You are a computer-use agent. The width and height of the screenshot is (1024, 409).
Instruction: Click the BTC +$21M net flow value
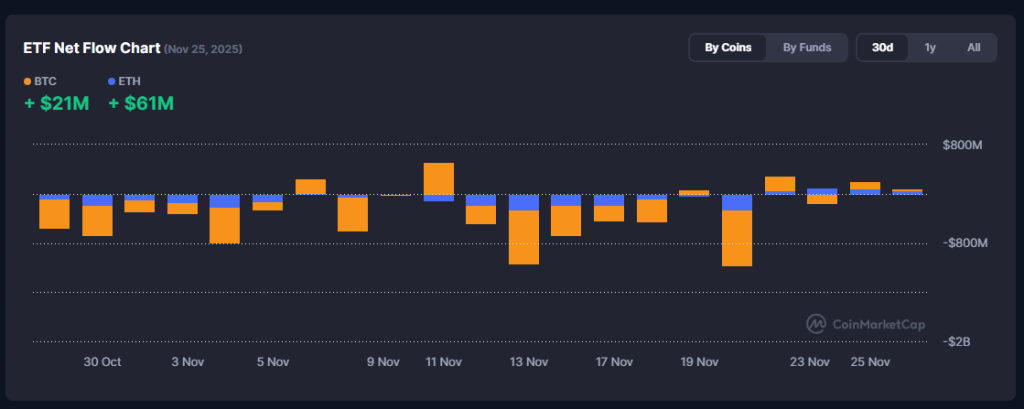pyautogui.click(x=56, y=103)
